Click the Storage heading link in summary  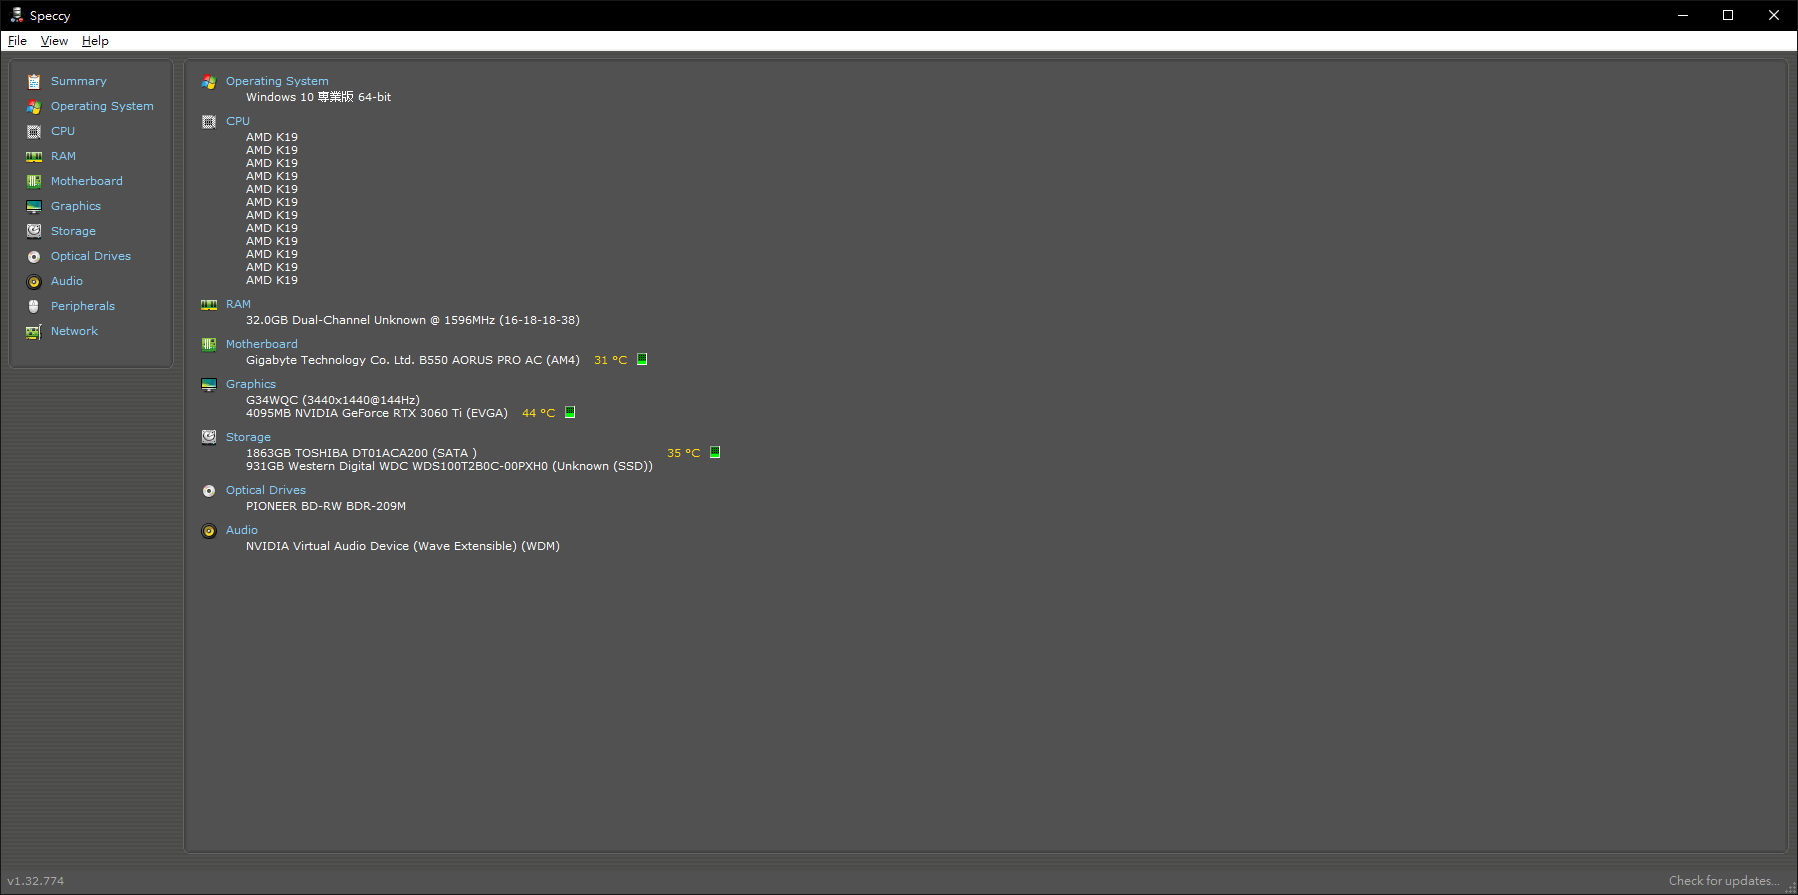248,437
